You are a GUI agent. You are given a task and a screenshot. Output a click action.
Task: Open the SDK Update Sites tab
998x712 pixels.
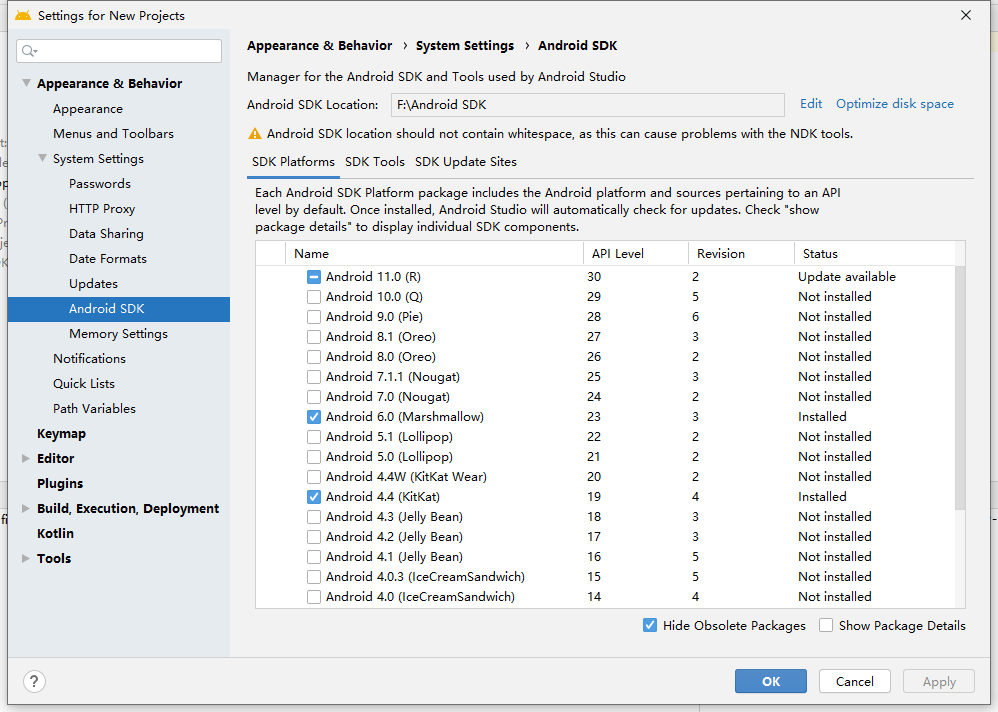pyautogui.click(x=466, y=161)
